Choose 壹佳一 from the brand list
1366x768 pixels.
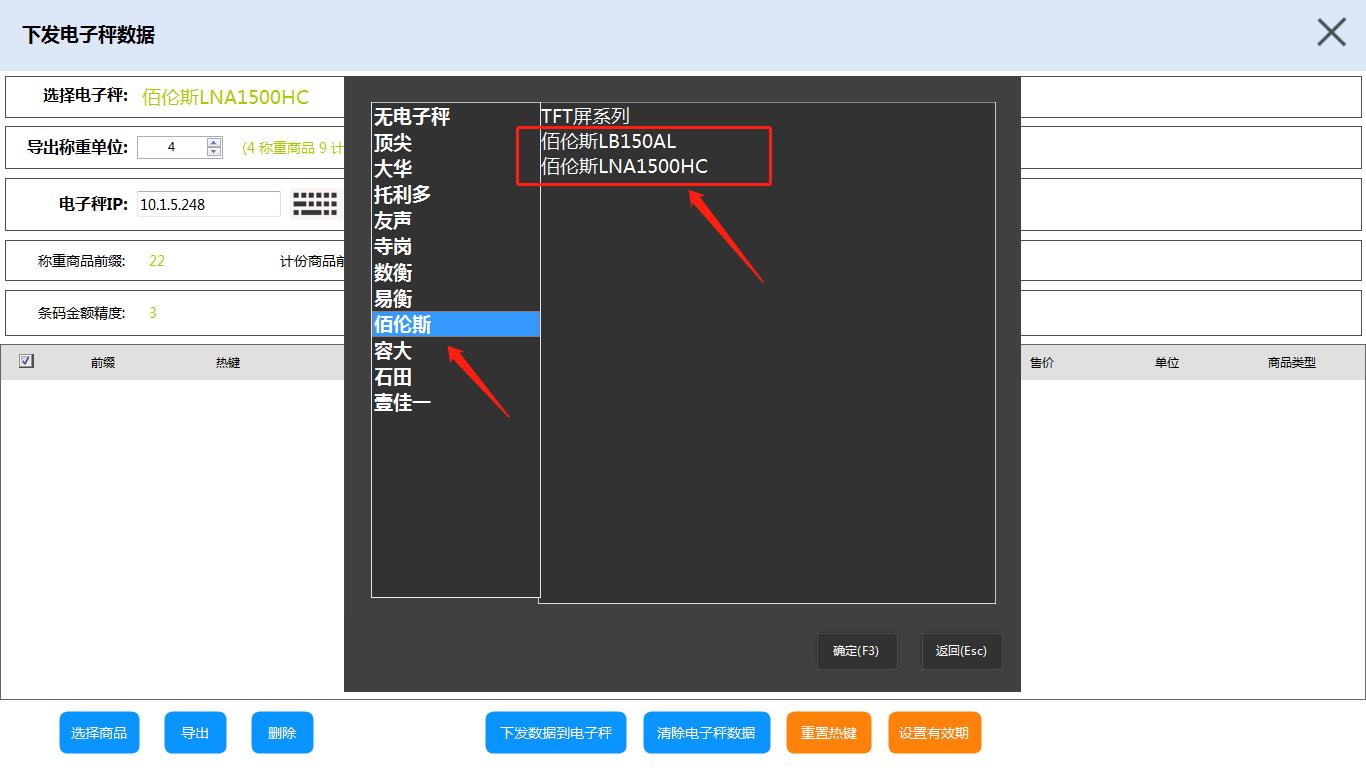(455, 403)
